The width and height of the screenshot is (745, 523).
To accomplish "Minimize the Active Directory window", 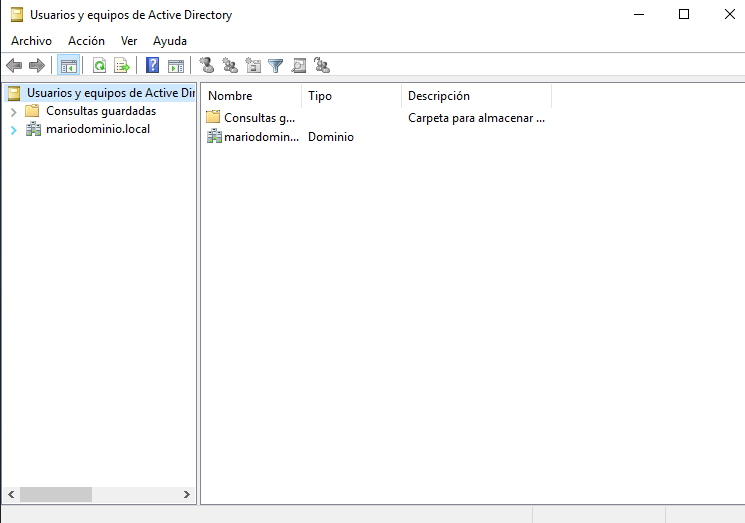I will pos(639,14).
